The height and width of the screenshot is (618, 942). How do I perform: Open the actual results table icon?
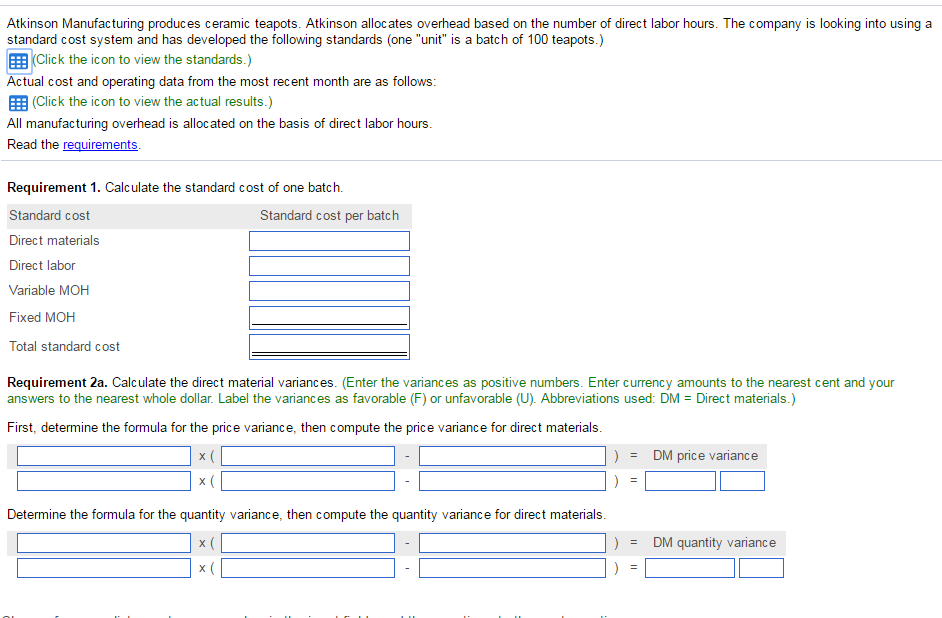click(x=18, y=103)
